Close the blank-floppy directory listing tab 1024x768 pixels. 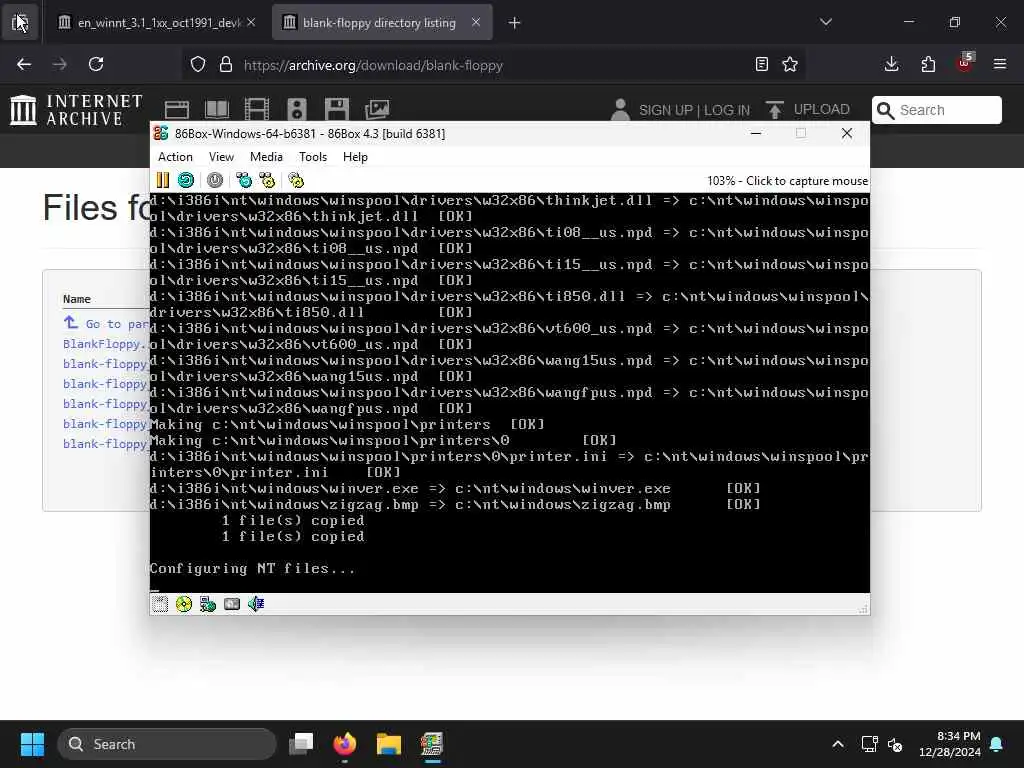click(476, 22)
